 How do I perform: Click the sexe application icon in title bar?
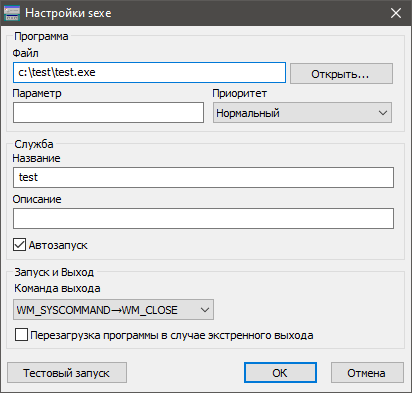[11, 13]
